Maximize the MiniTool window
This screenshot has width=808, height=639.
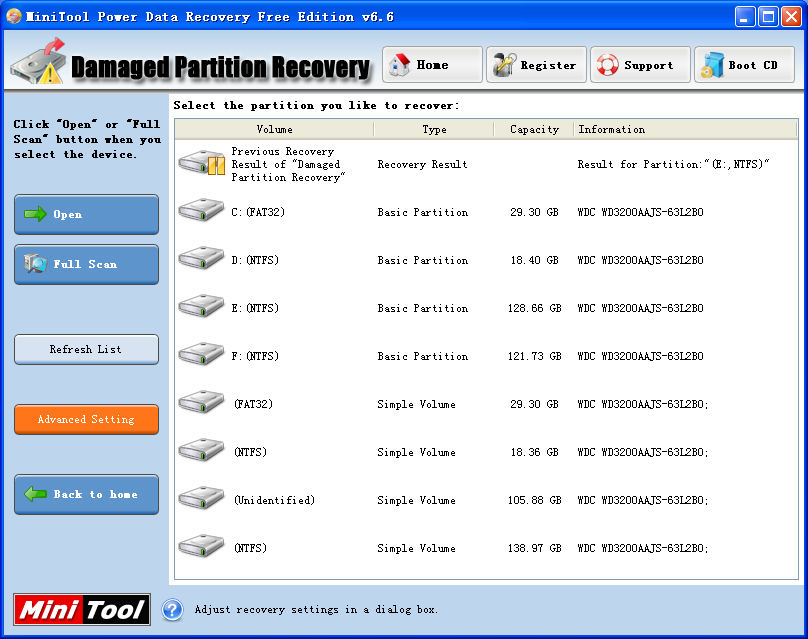768,16
